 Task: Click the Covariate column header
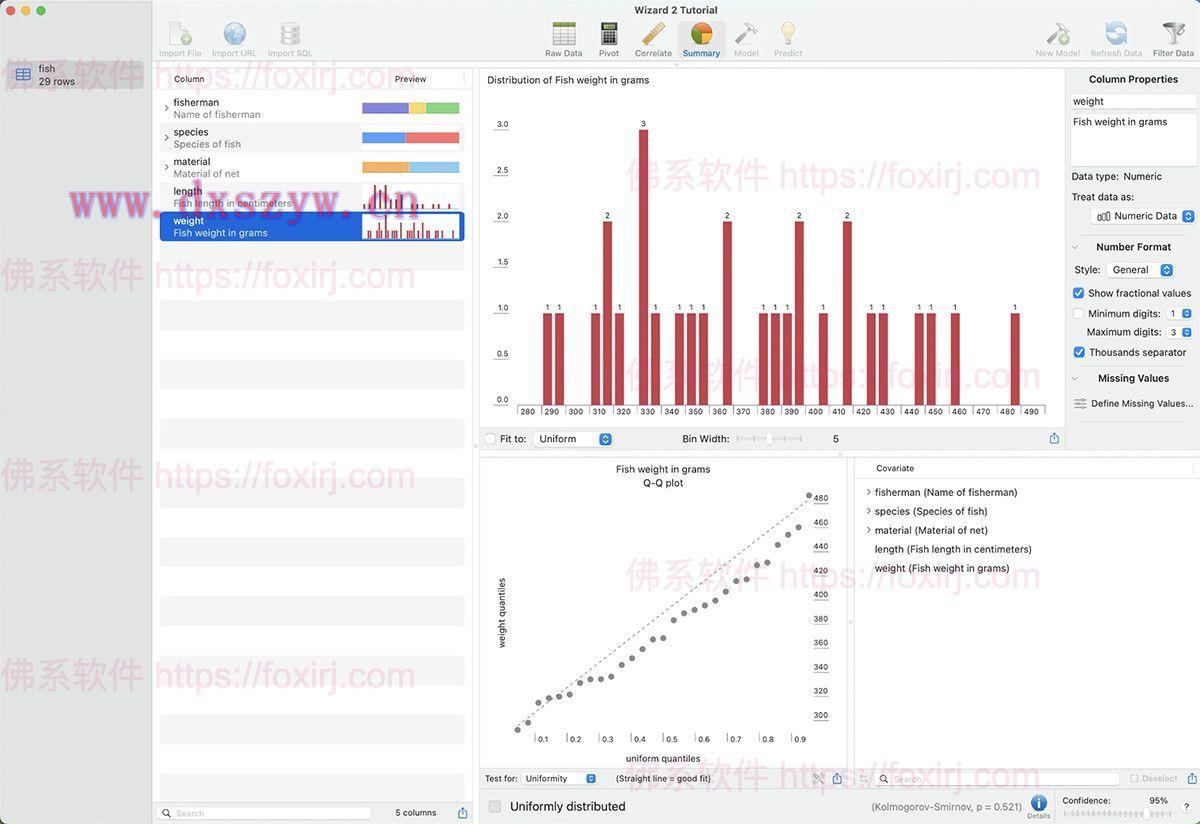[895, 468]
